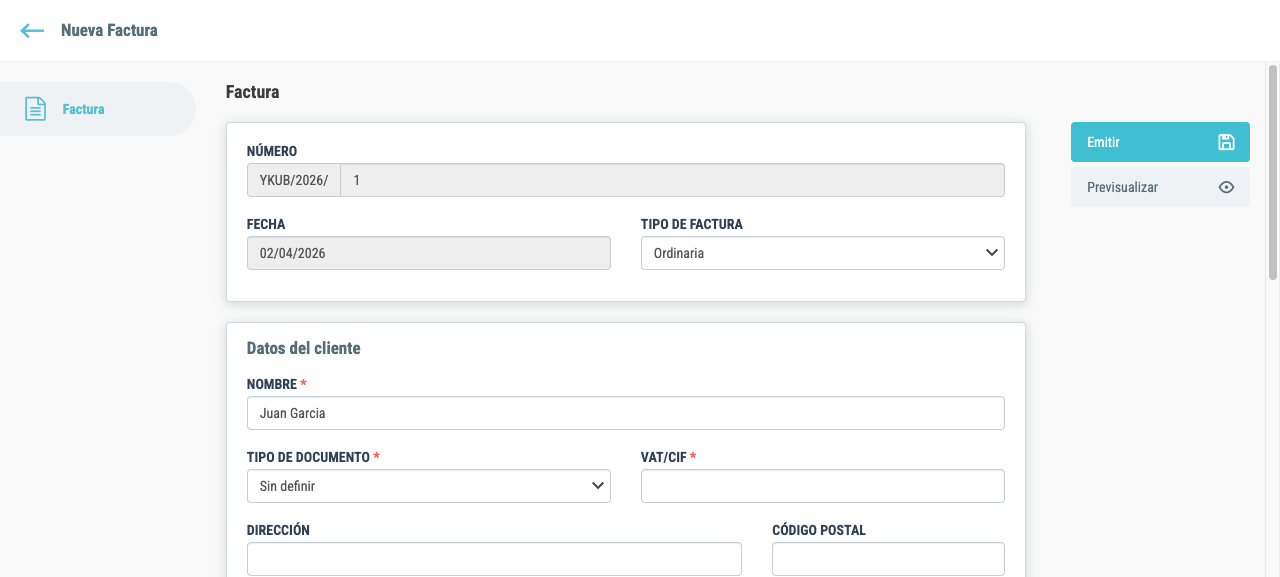Click the Factura section heading
This screenshot has height=577, width=1280.
[x=252, y=92]
